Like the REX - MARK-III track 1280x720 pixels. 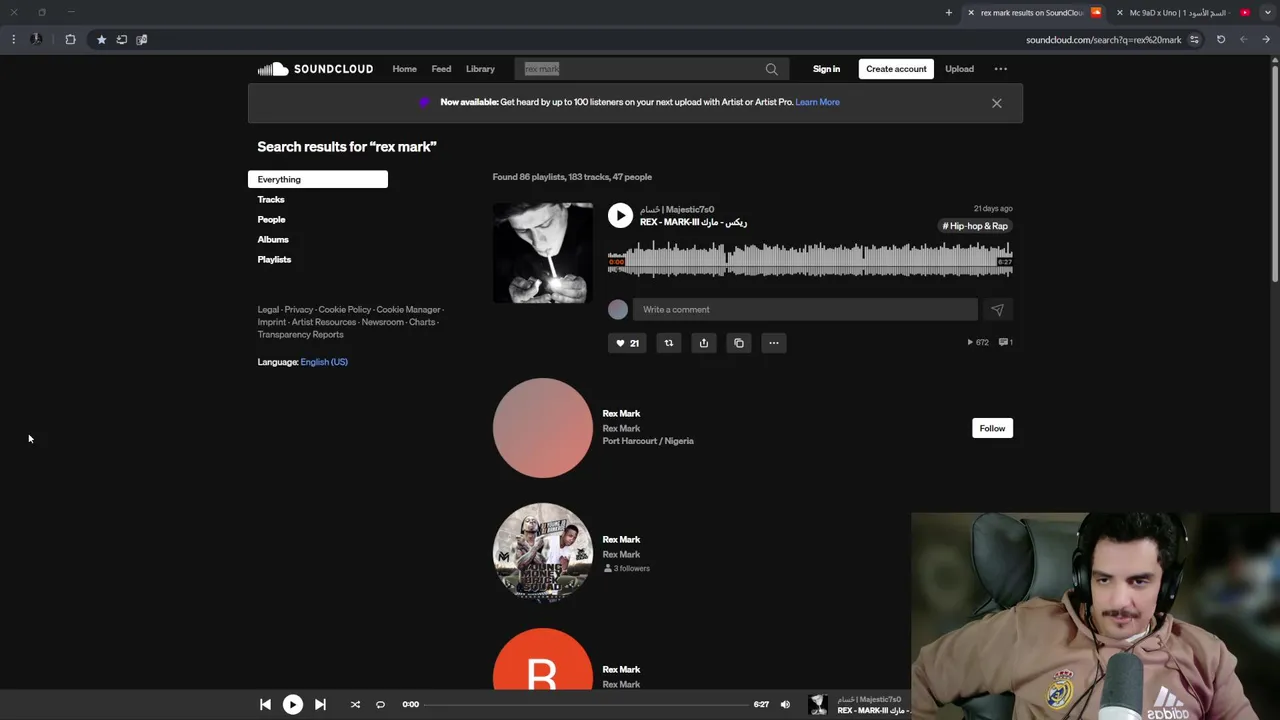tap(627, 343)
